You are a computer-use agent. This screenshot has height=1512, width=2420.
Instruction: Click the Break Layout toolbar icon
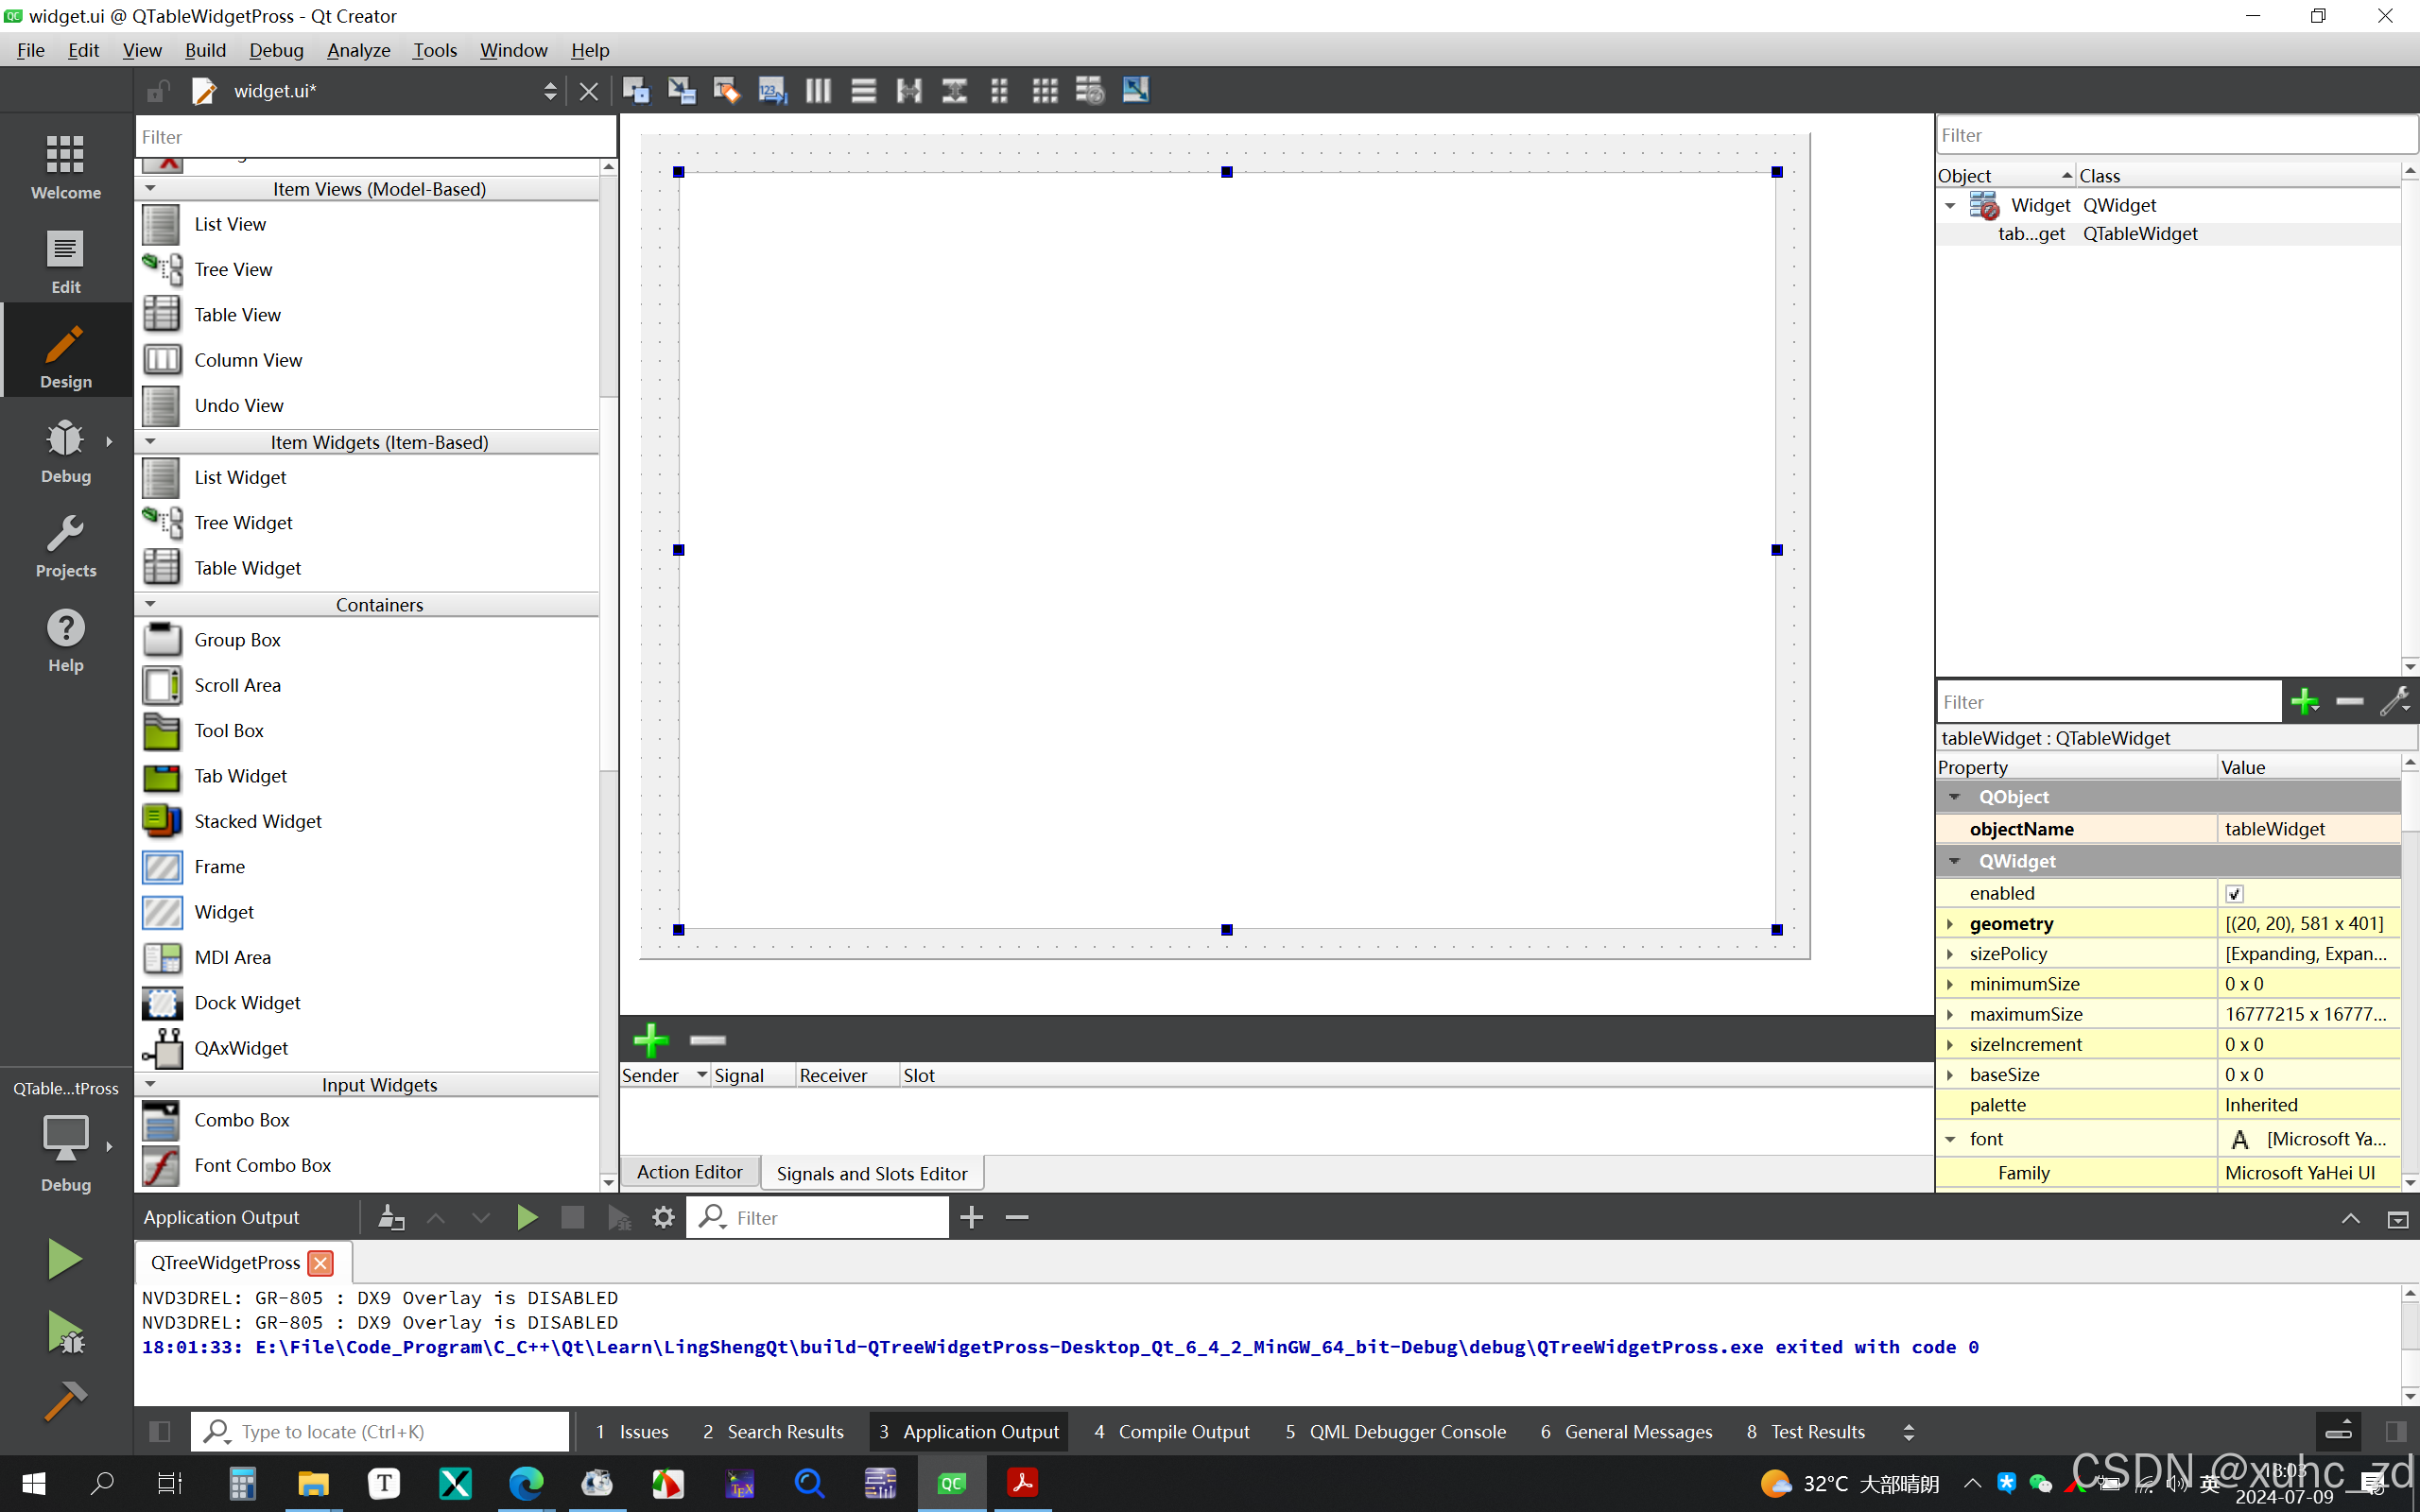click(1090, 91)
